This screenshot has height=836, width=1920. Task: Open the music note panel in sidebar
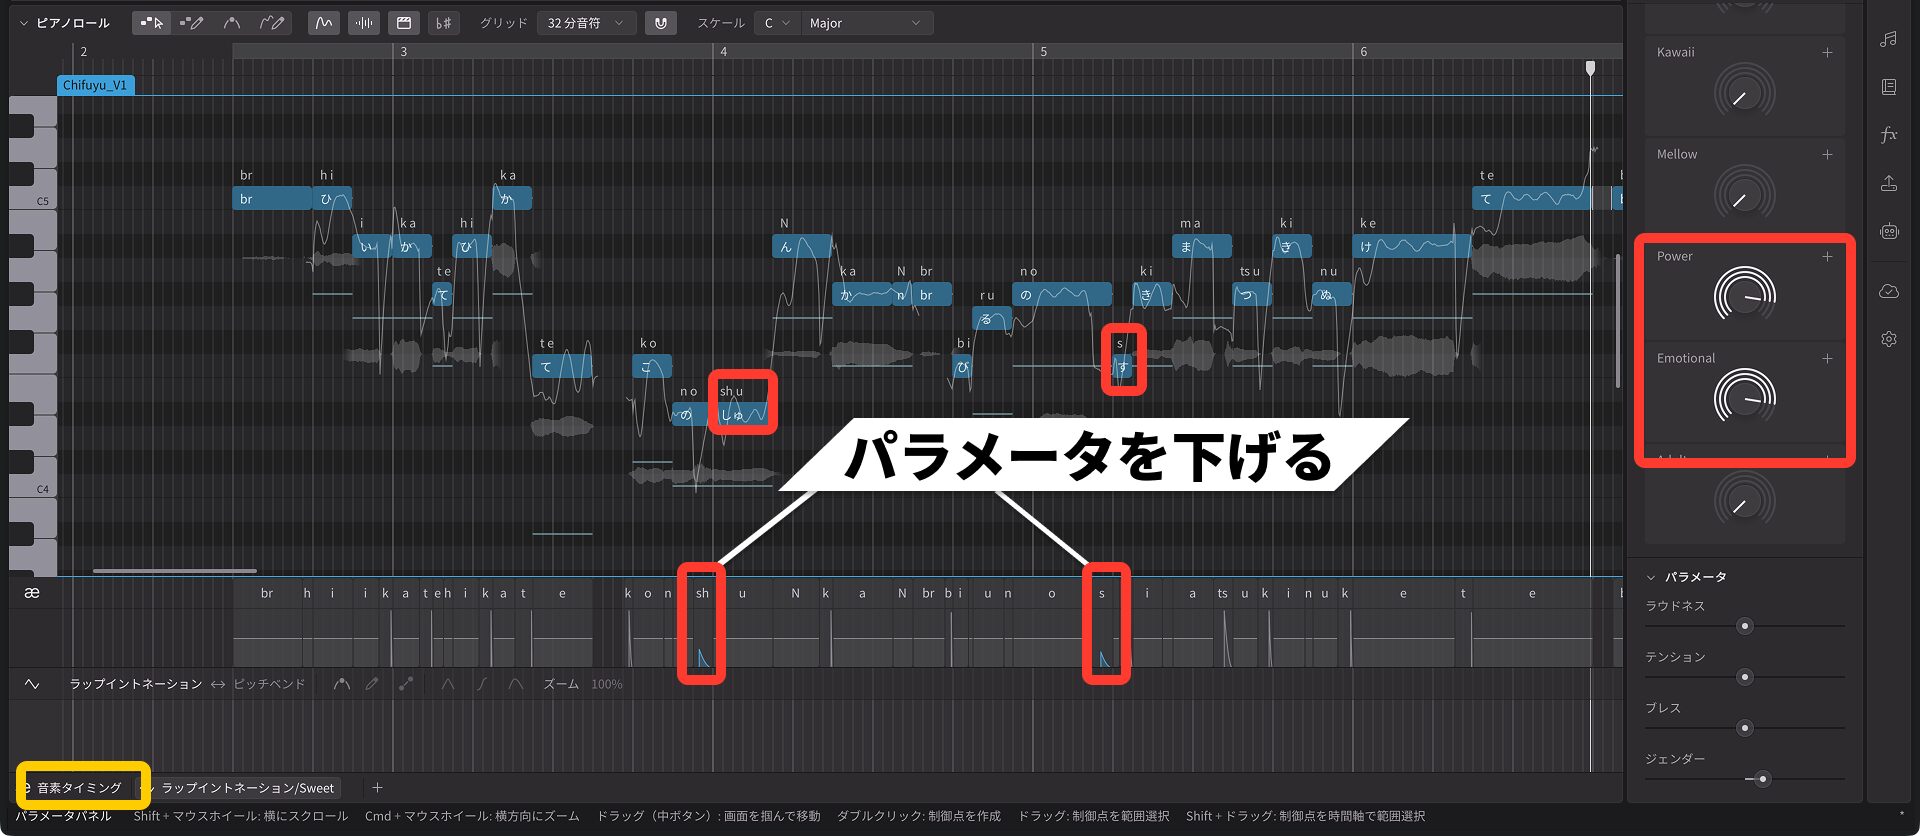[x=1888, y=39]
